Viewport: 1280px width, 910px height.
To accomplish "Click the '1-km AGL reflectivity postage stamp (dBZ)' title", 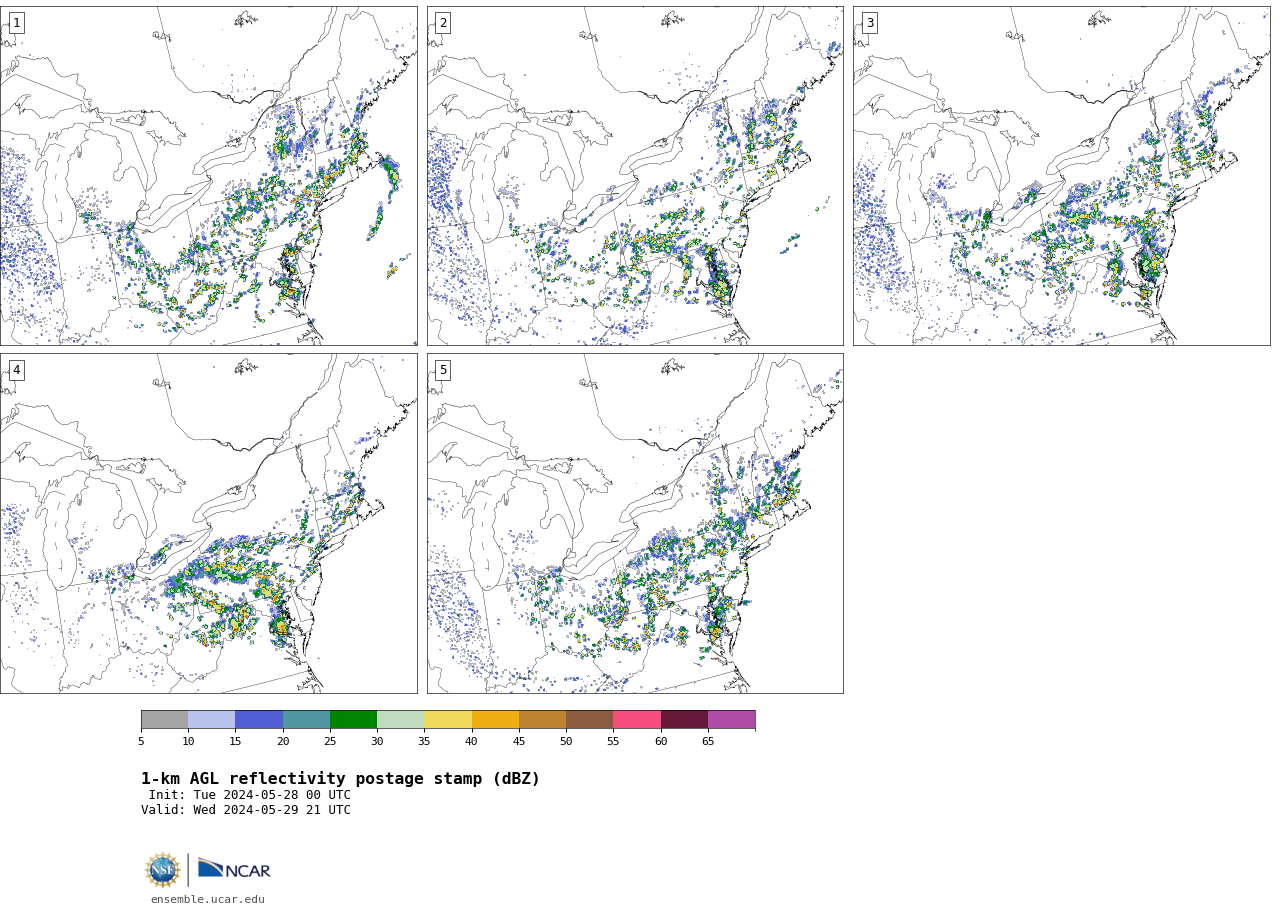I will click(340, 779).
